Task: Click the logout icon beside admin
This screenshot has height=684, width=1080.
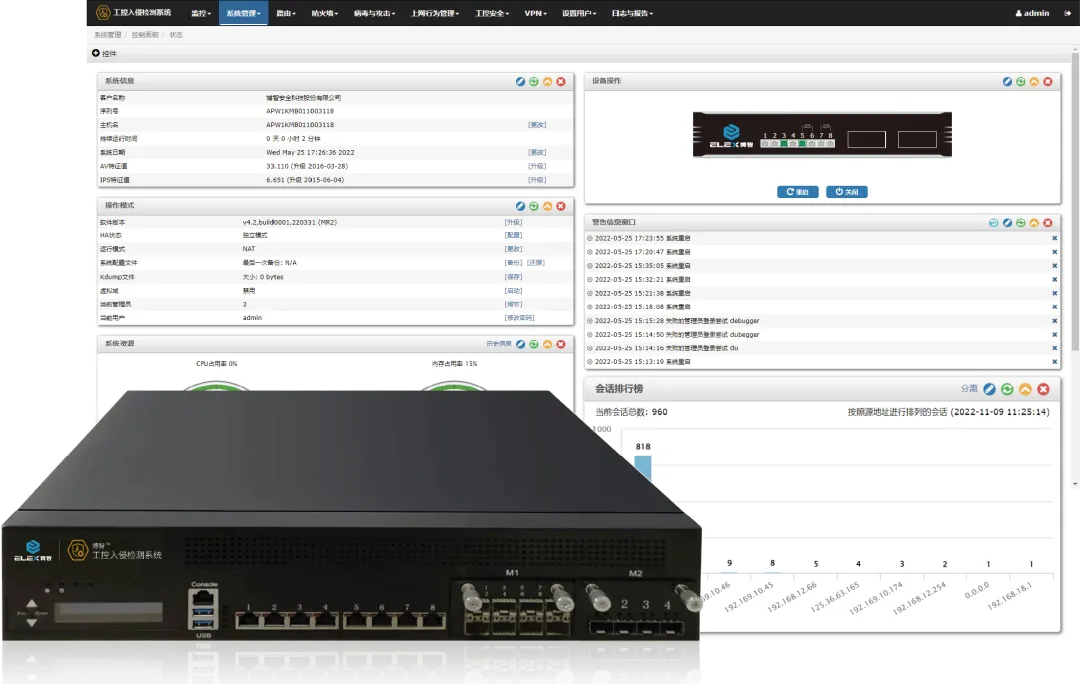Action: (1068, 13)
